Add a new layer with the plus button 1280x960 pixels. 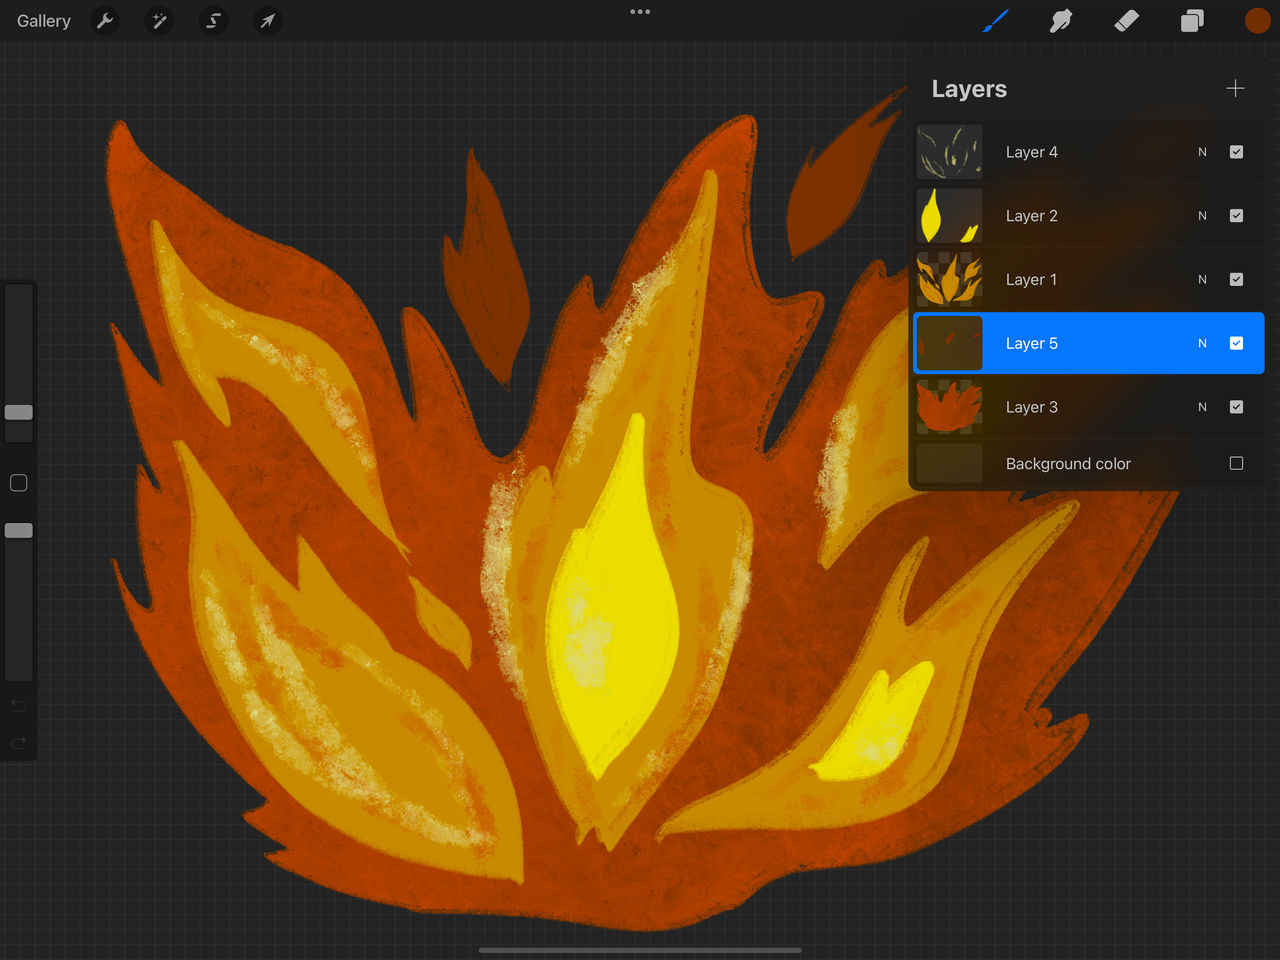[1235, 88]
